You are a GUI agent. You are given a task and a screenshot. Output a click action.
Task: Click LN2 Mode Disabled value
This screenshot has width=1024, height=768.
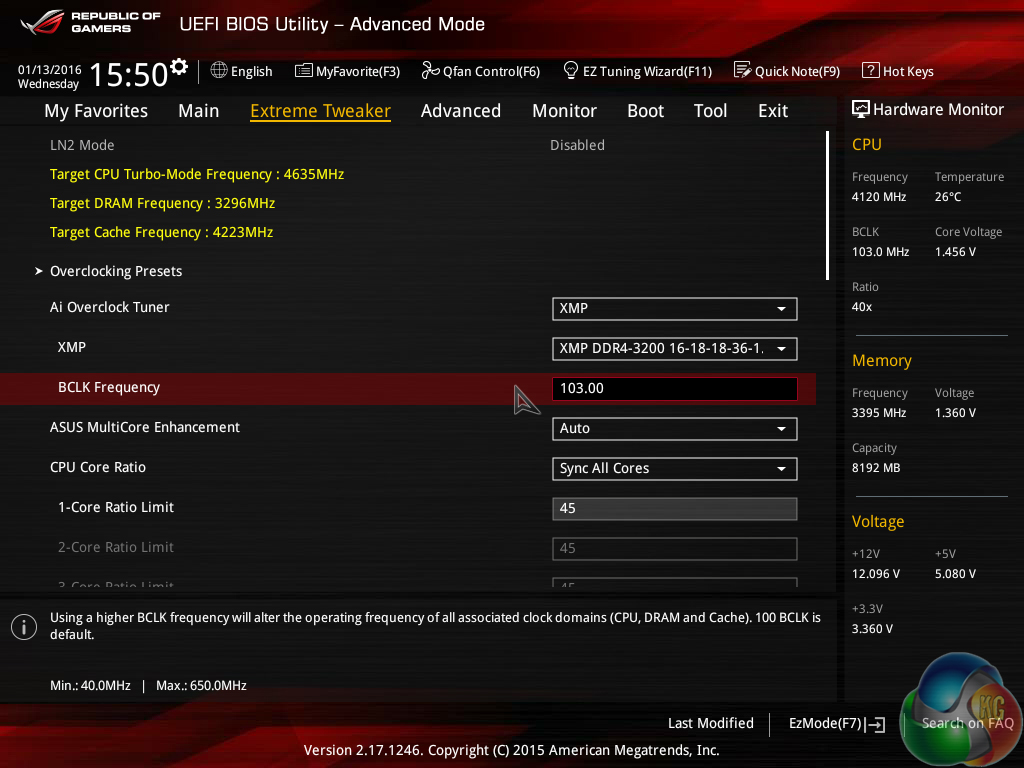point(577,145)
